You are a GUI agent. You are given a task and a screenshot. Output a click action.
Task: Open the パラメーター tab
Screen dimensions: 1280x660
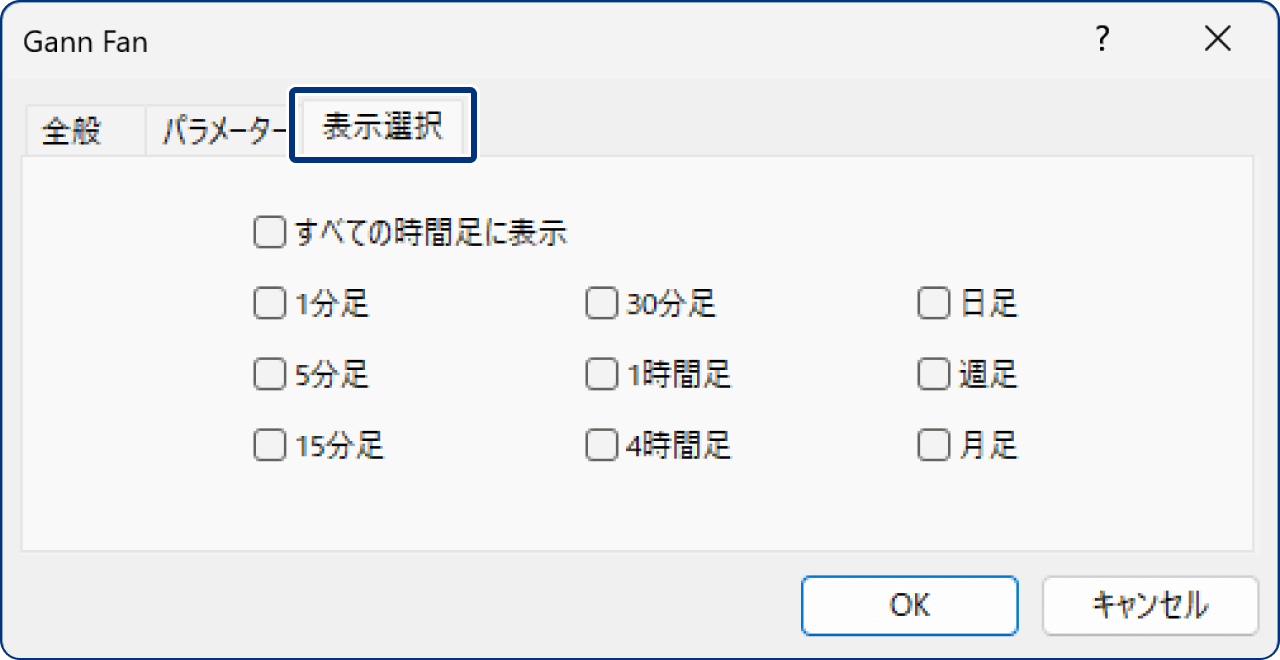[x=224, y=131]
